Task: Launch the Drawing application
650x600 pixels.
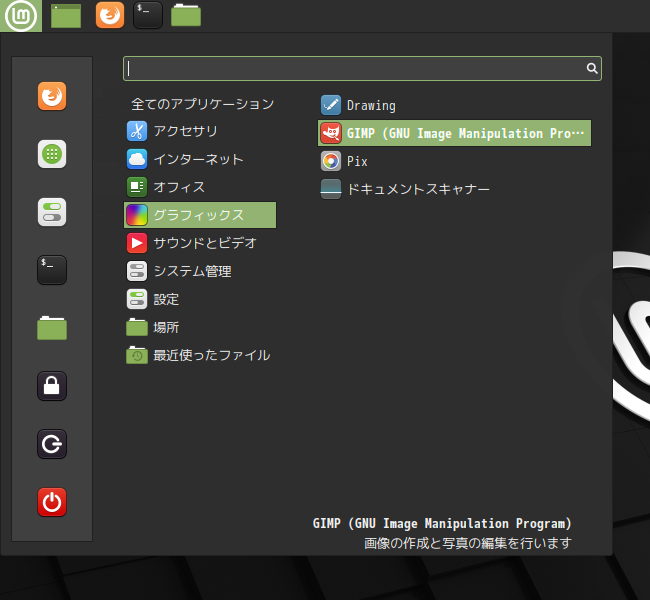Action: [454, 105]
